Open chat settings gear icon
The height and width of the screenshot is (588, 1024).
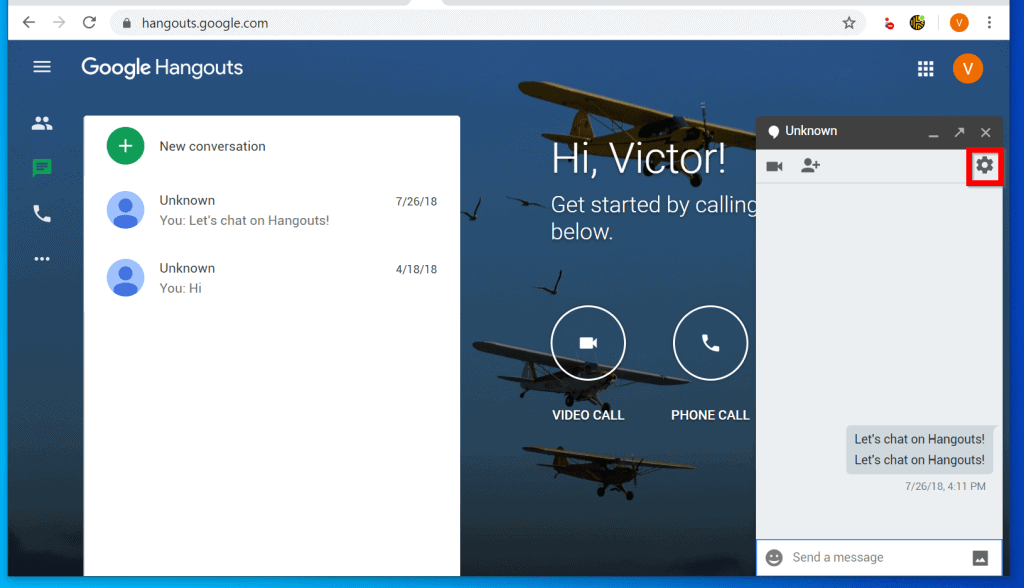click(x=984, y=165)
